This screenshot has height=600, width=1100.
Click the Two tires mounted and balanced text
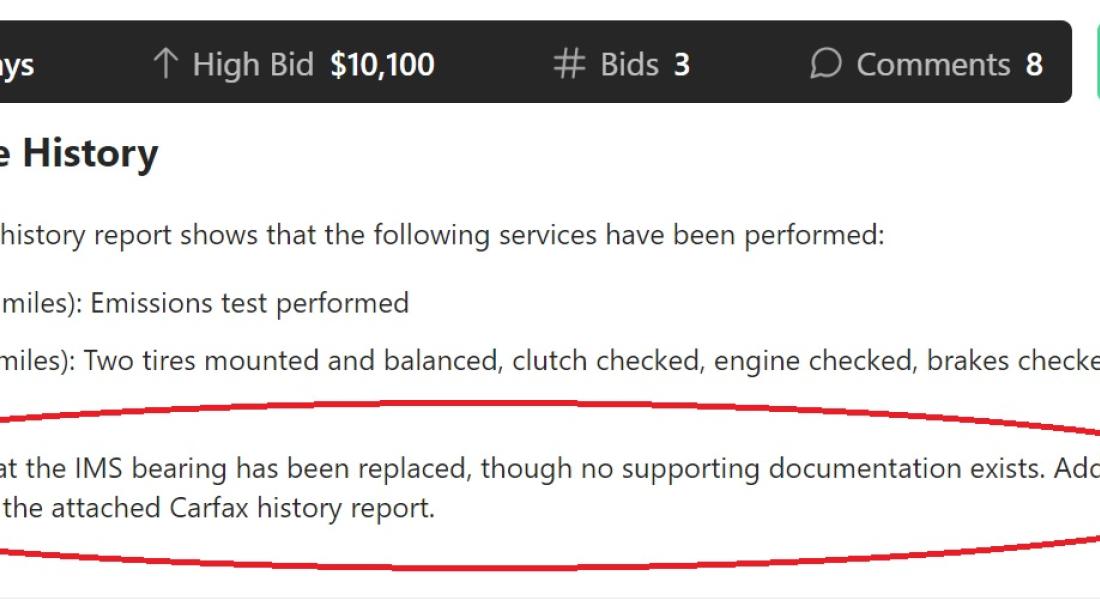tap(293, 361)
